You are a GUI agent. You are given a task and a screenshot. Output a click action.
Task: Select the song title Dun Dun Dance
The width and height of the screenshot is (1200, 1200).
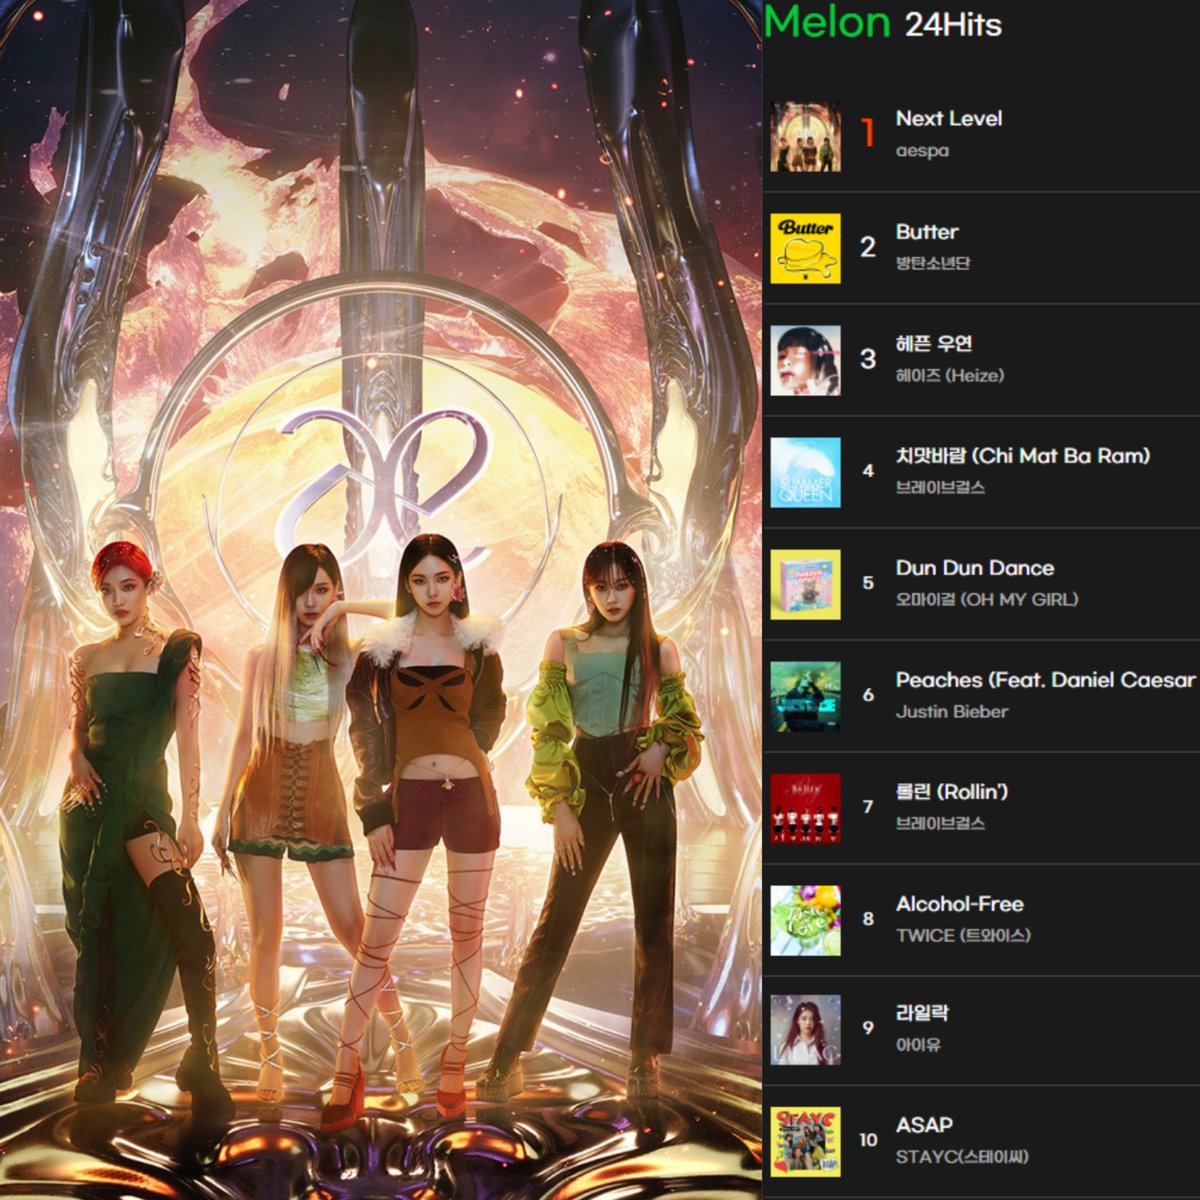tap(975, 568)
